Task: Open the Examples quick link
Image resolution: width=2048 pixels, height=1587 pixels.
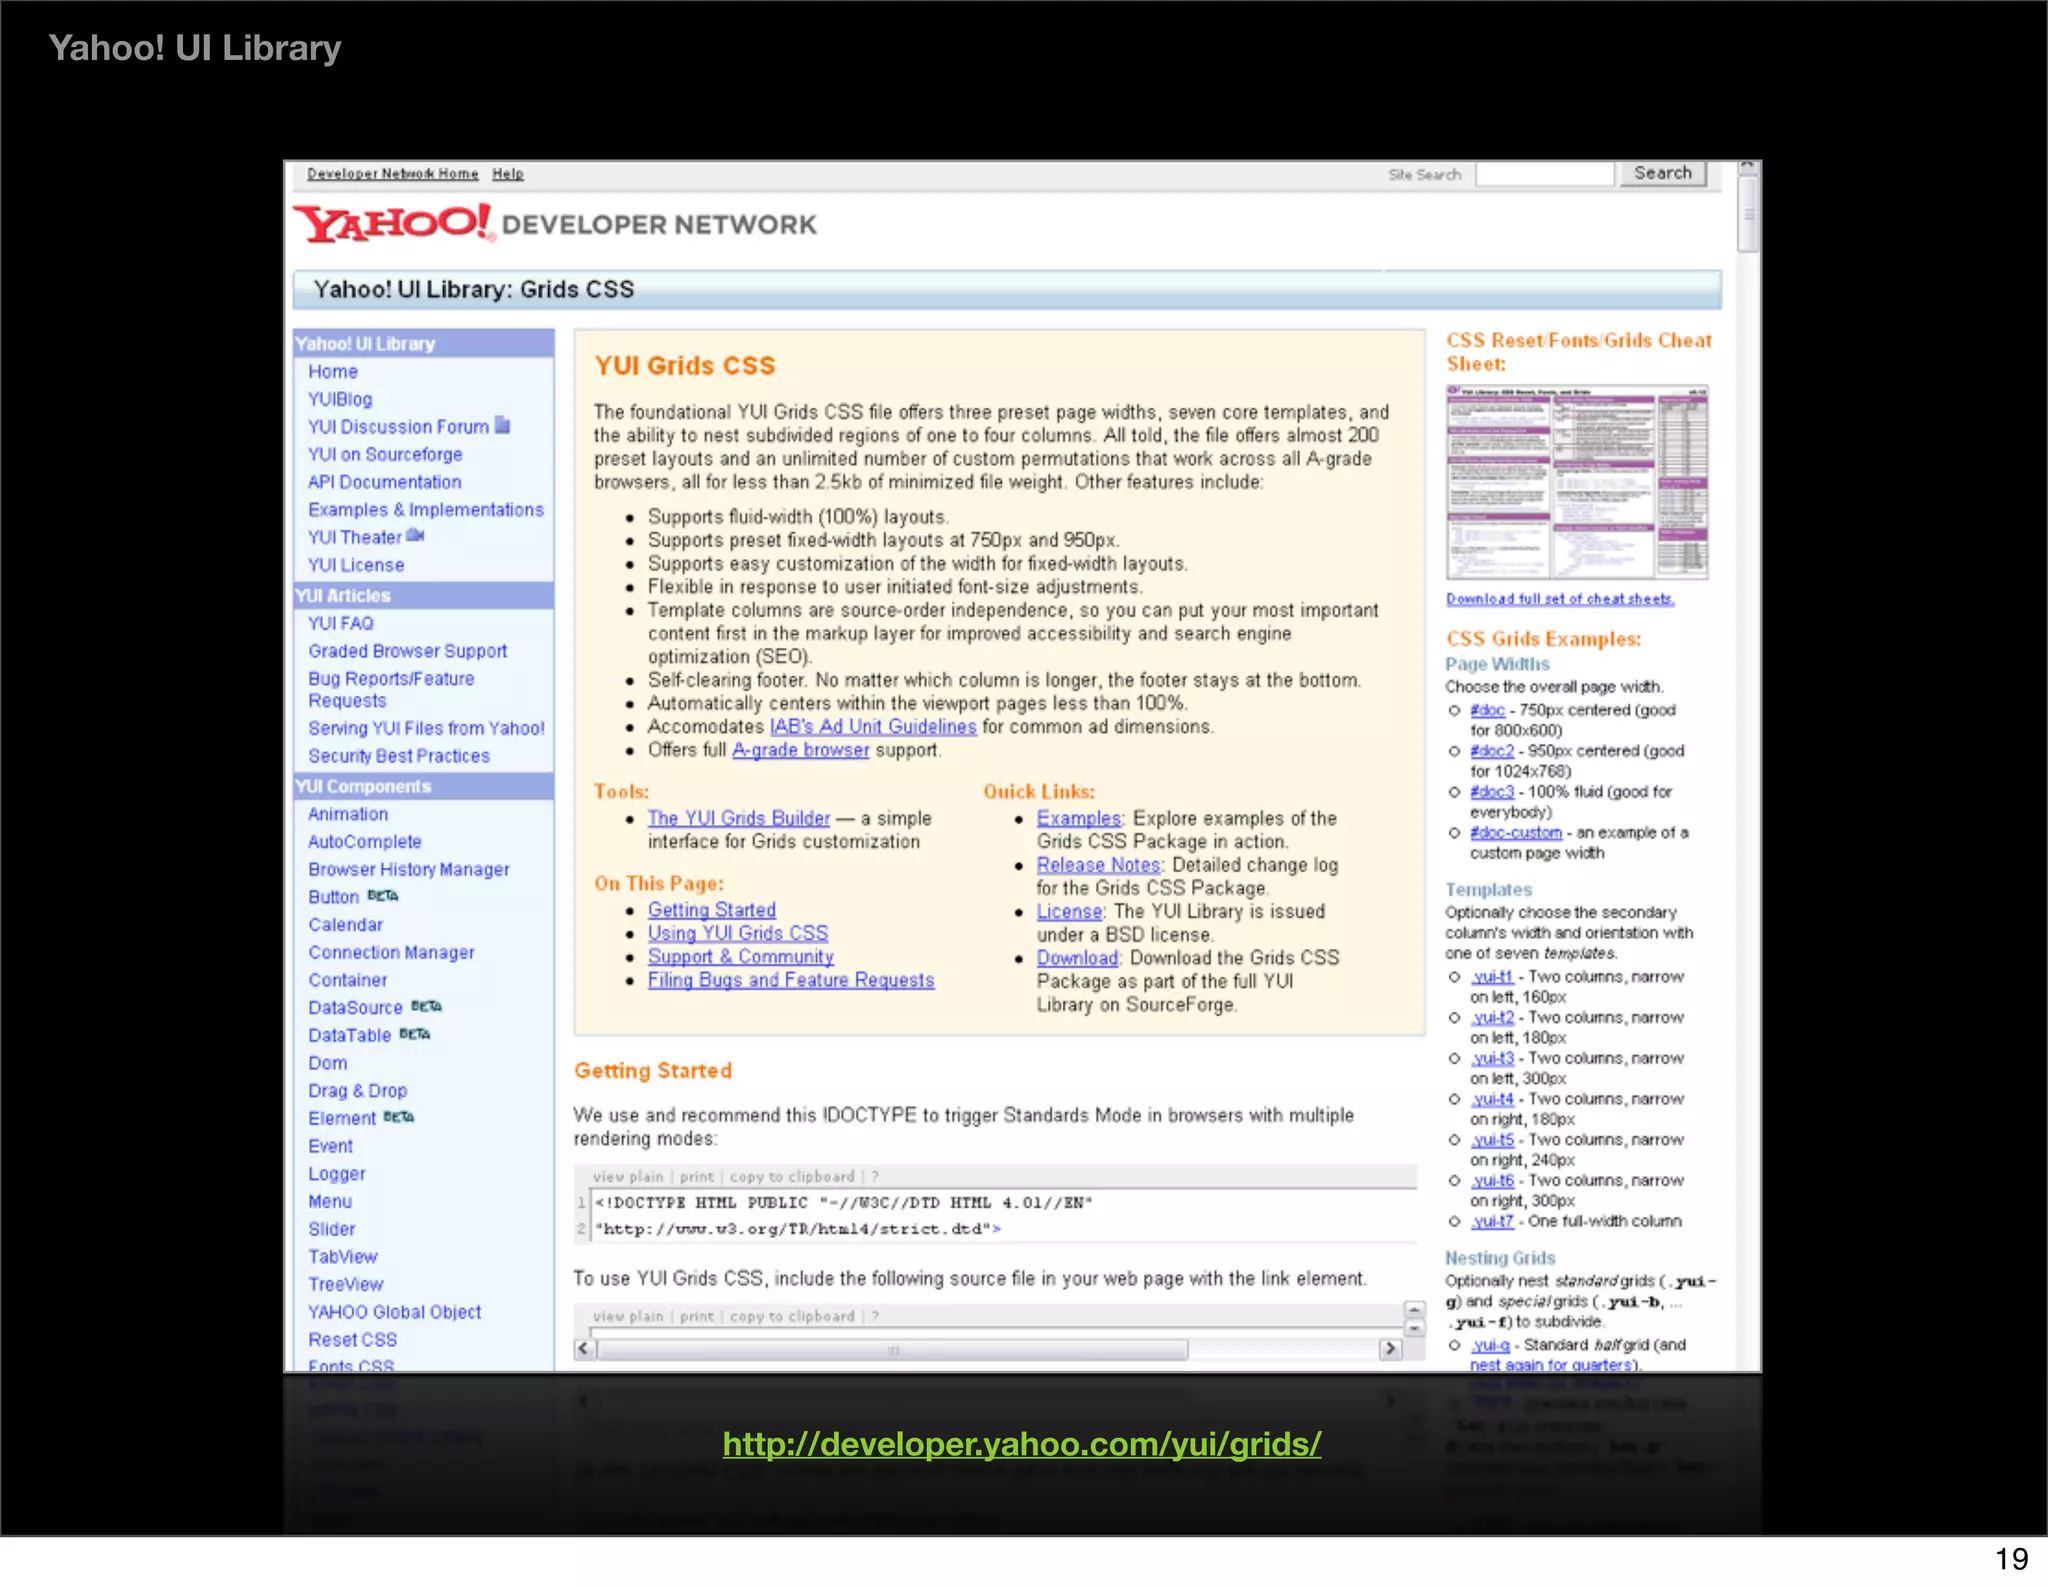Action: click(x=1079, y=818)
